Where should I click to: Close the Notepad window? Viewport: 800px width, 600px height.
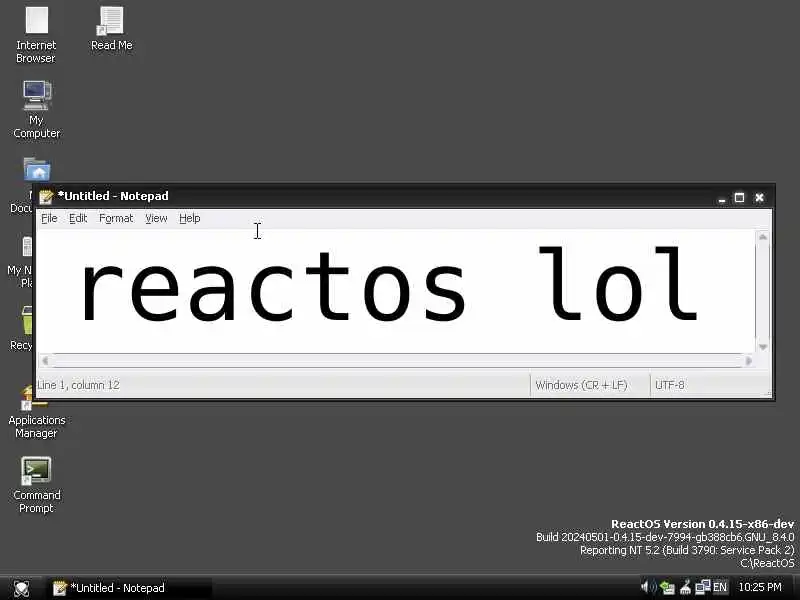[759, 198]
